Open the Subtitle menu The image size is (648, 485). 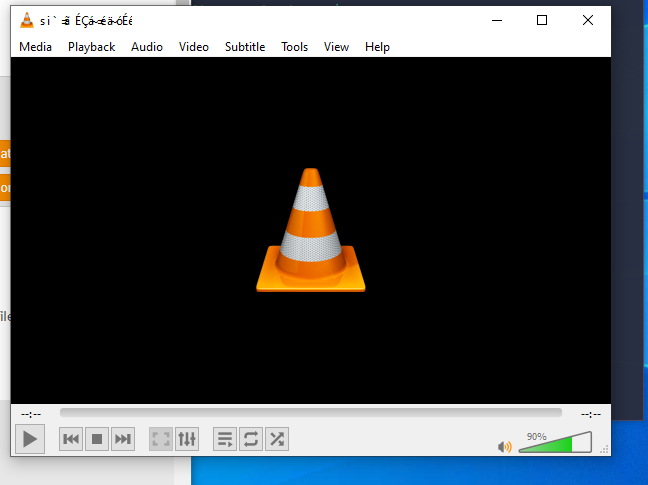[x=245, y=47]
